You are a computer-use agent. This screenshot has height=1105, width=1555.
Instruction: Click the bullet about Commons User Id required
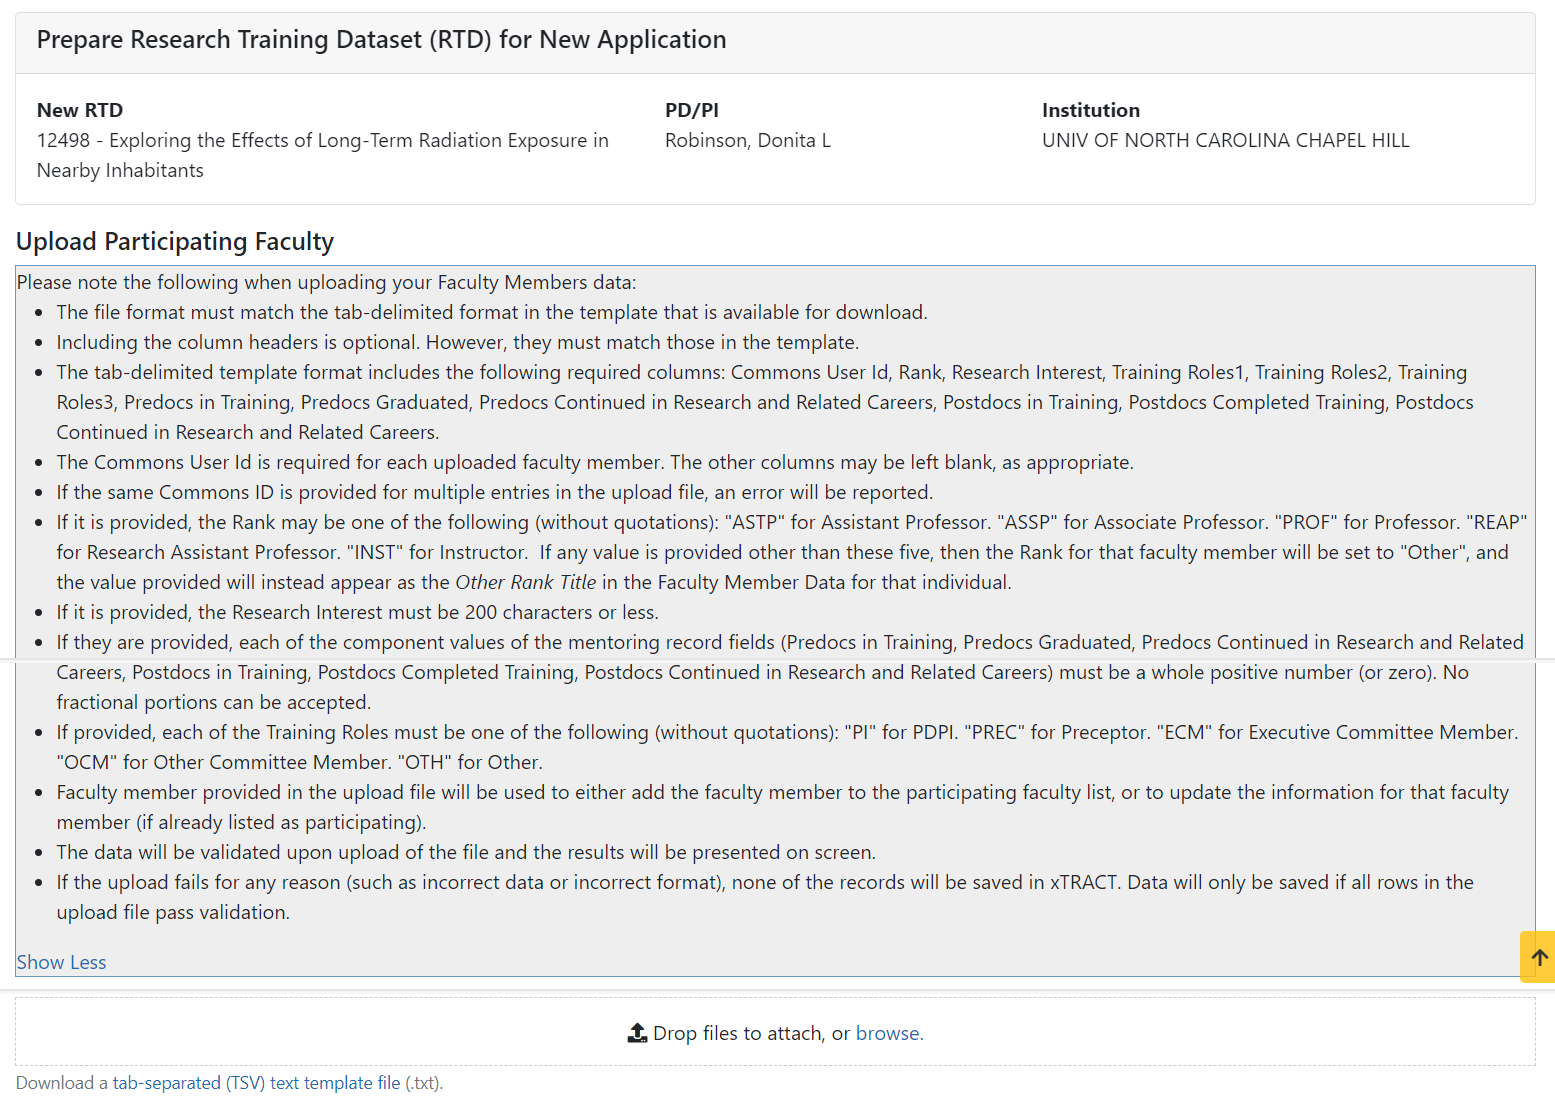click(595, 462)
